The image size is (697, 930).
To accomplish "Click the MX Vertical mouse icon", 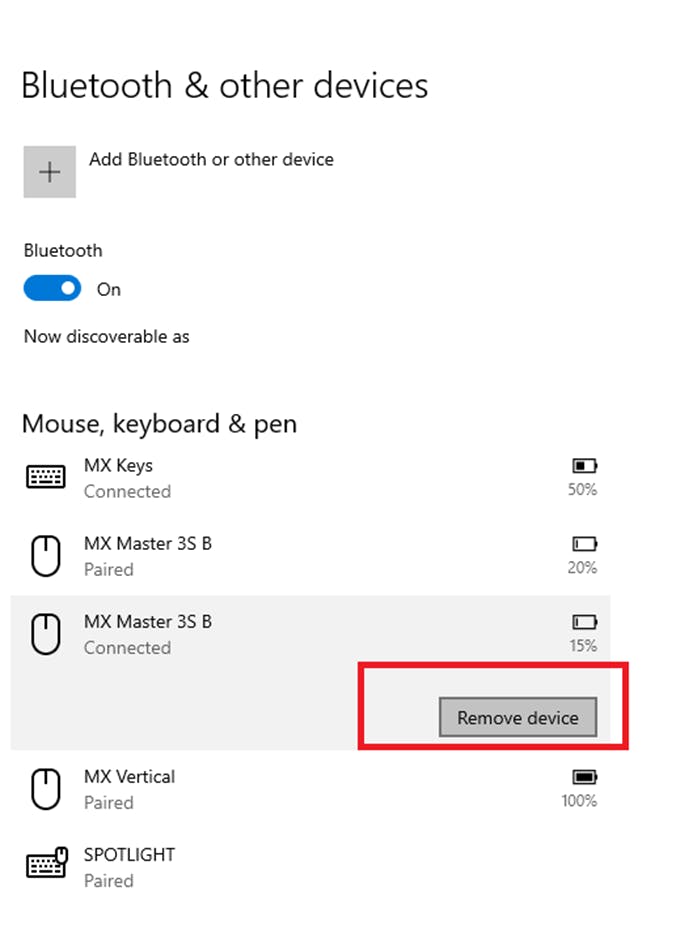I will (46, 789).
